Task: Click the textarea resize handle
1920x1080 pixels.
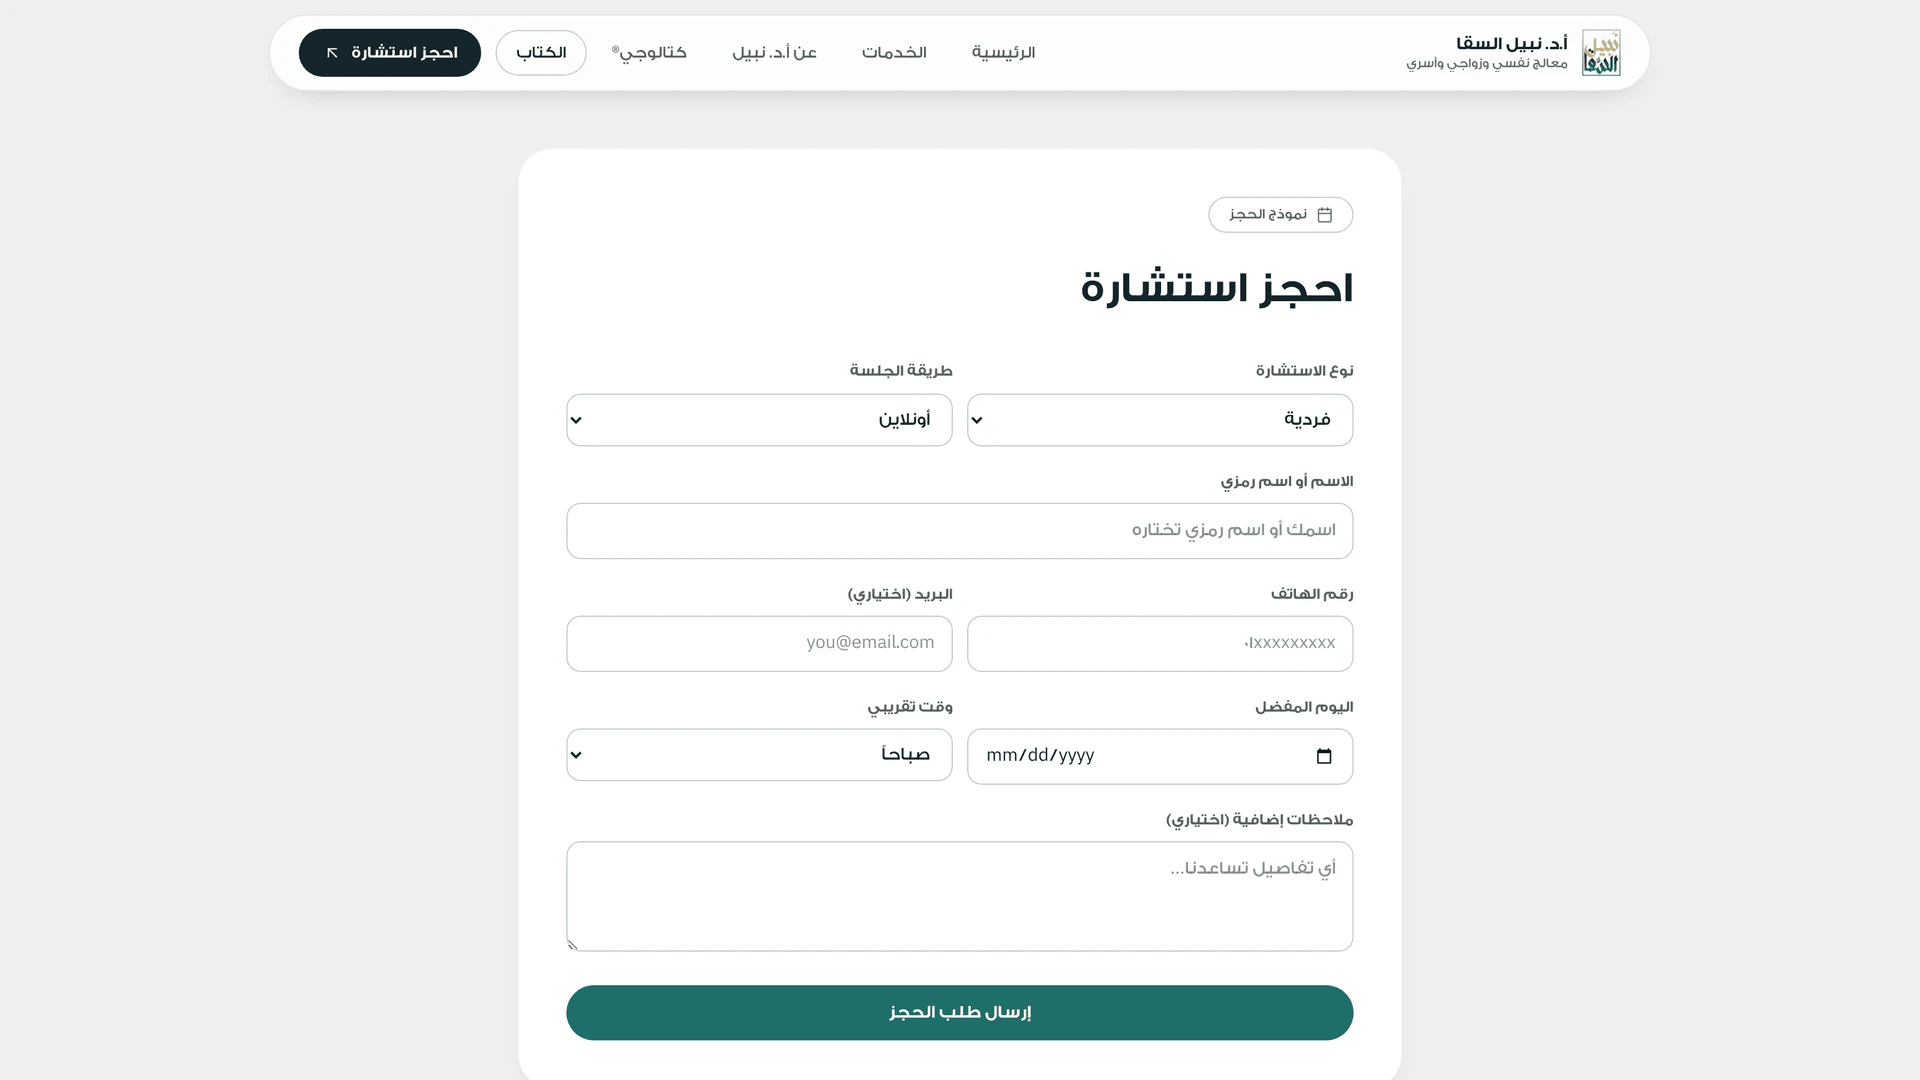Action: pyautogui.click(x=573, y=945)
